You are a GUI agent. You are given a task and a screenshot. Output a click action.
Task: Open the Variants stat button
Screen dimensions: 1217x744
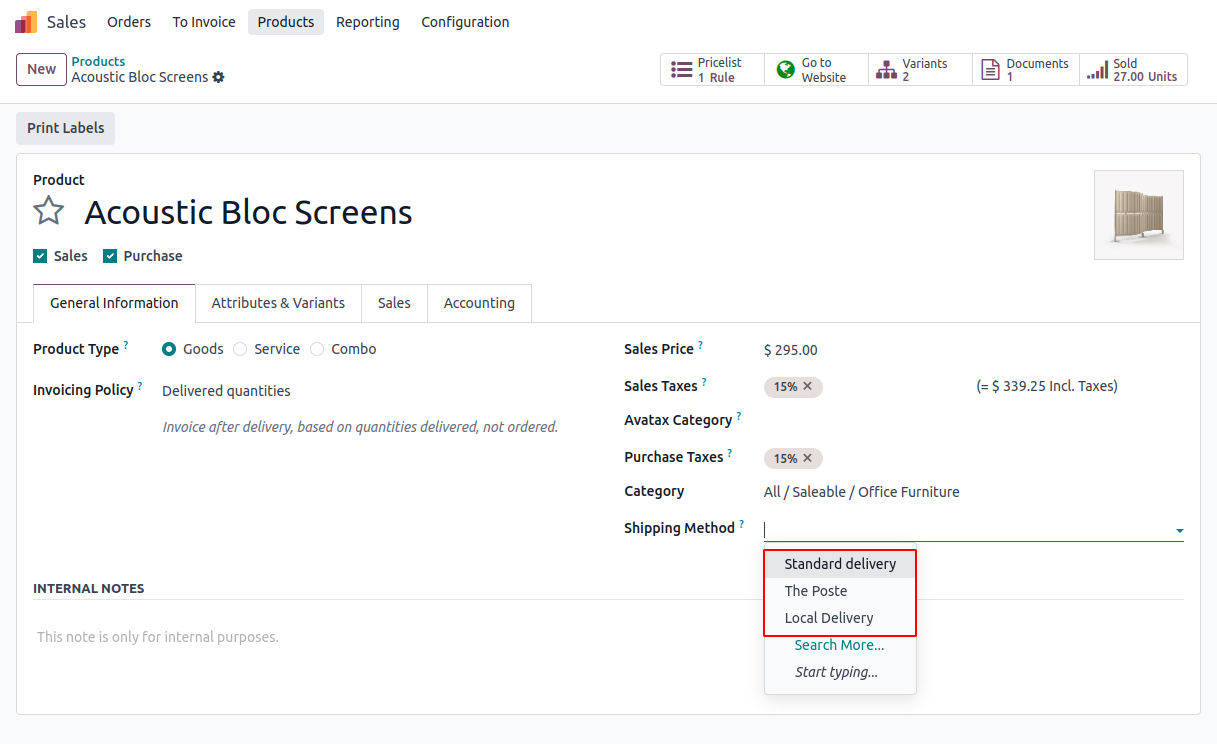coord(920,70)
